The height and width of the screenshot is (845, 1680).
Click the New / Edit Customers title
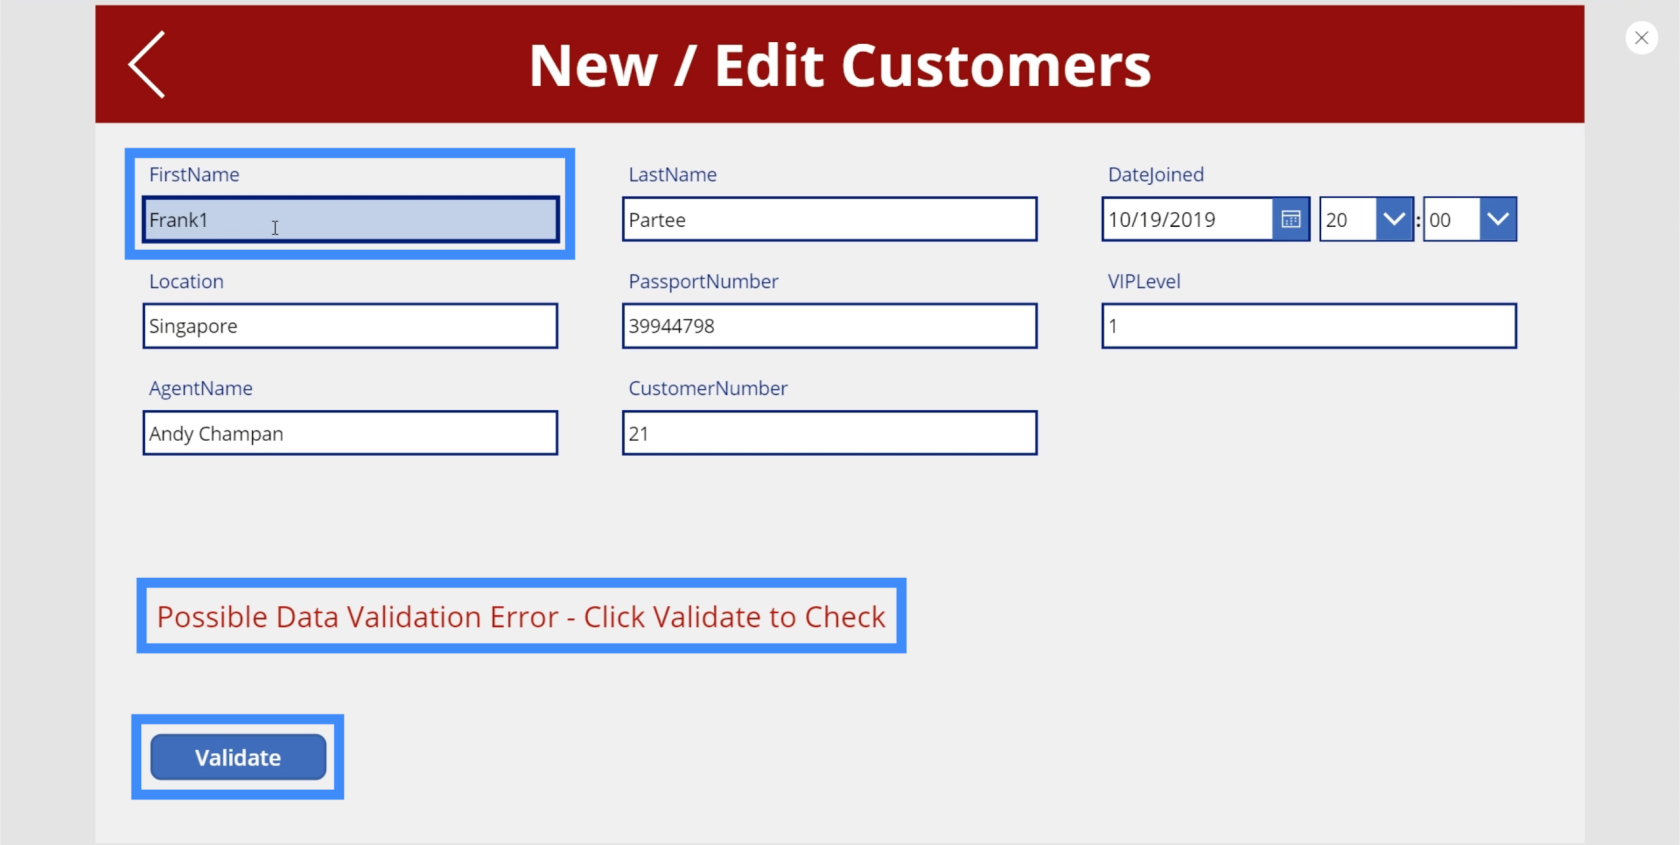(x=840, y=65)
